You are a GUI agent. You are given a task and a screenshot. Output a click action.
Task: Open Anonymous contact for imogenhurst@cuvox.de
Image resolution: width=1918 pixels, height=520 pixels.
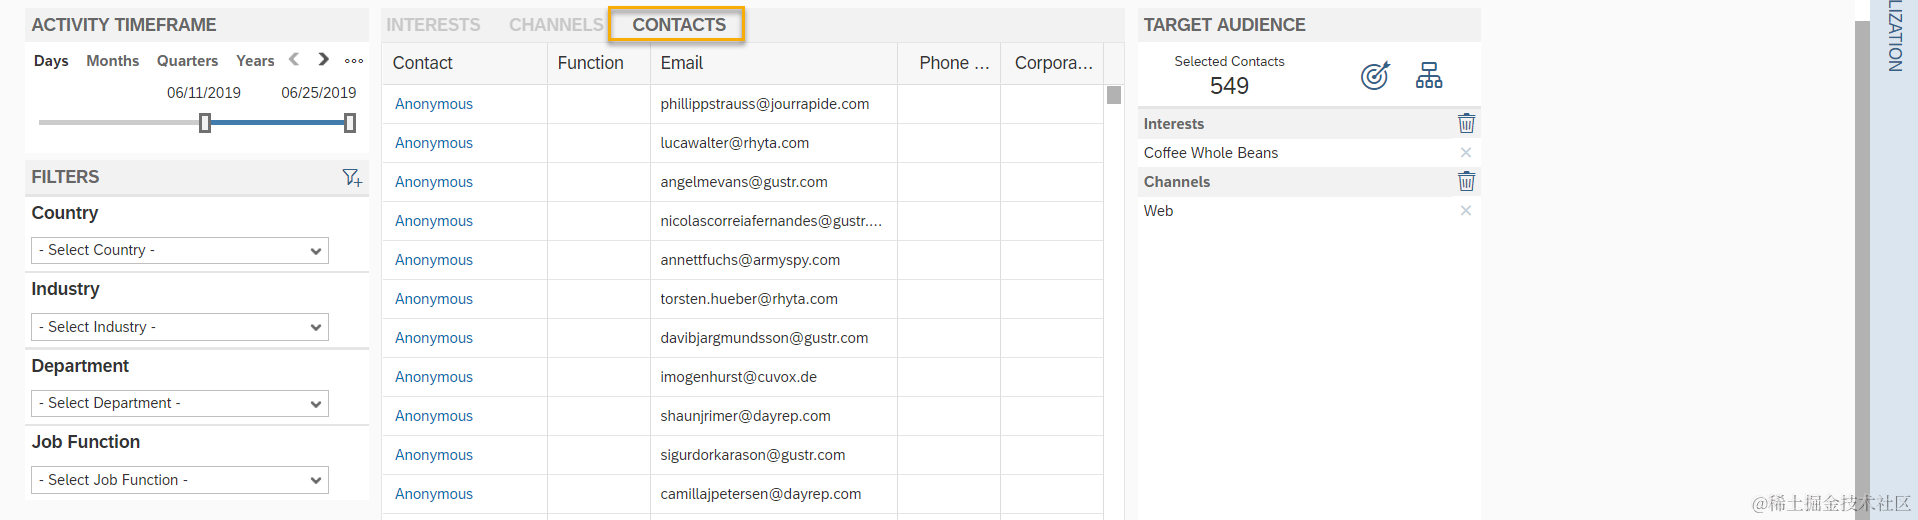coord(434,377)
